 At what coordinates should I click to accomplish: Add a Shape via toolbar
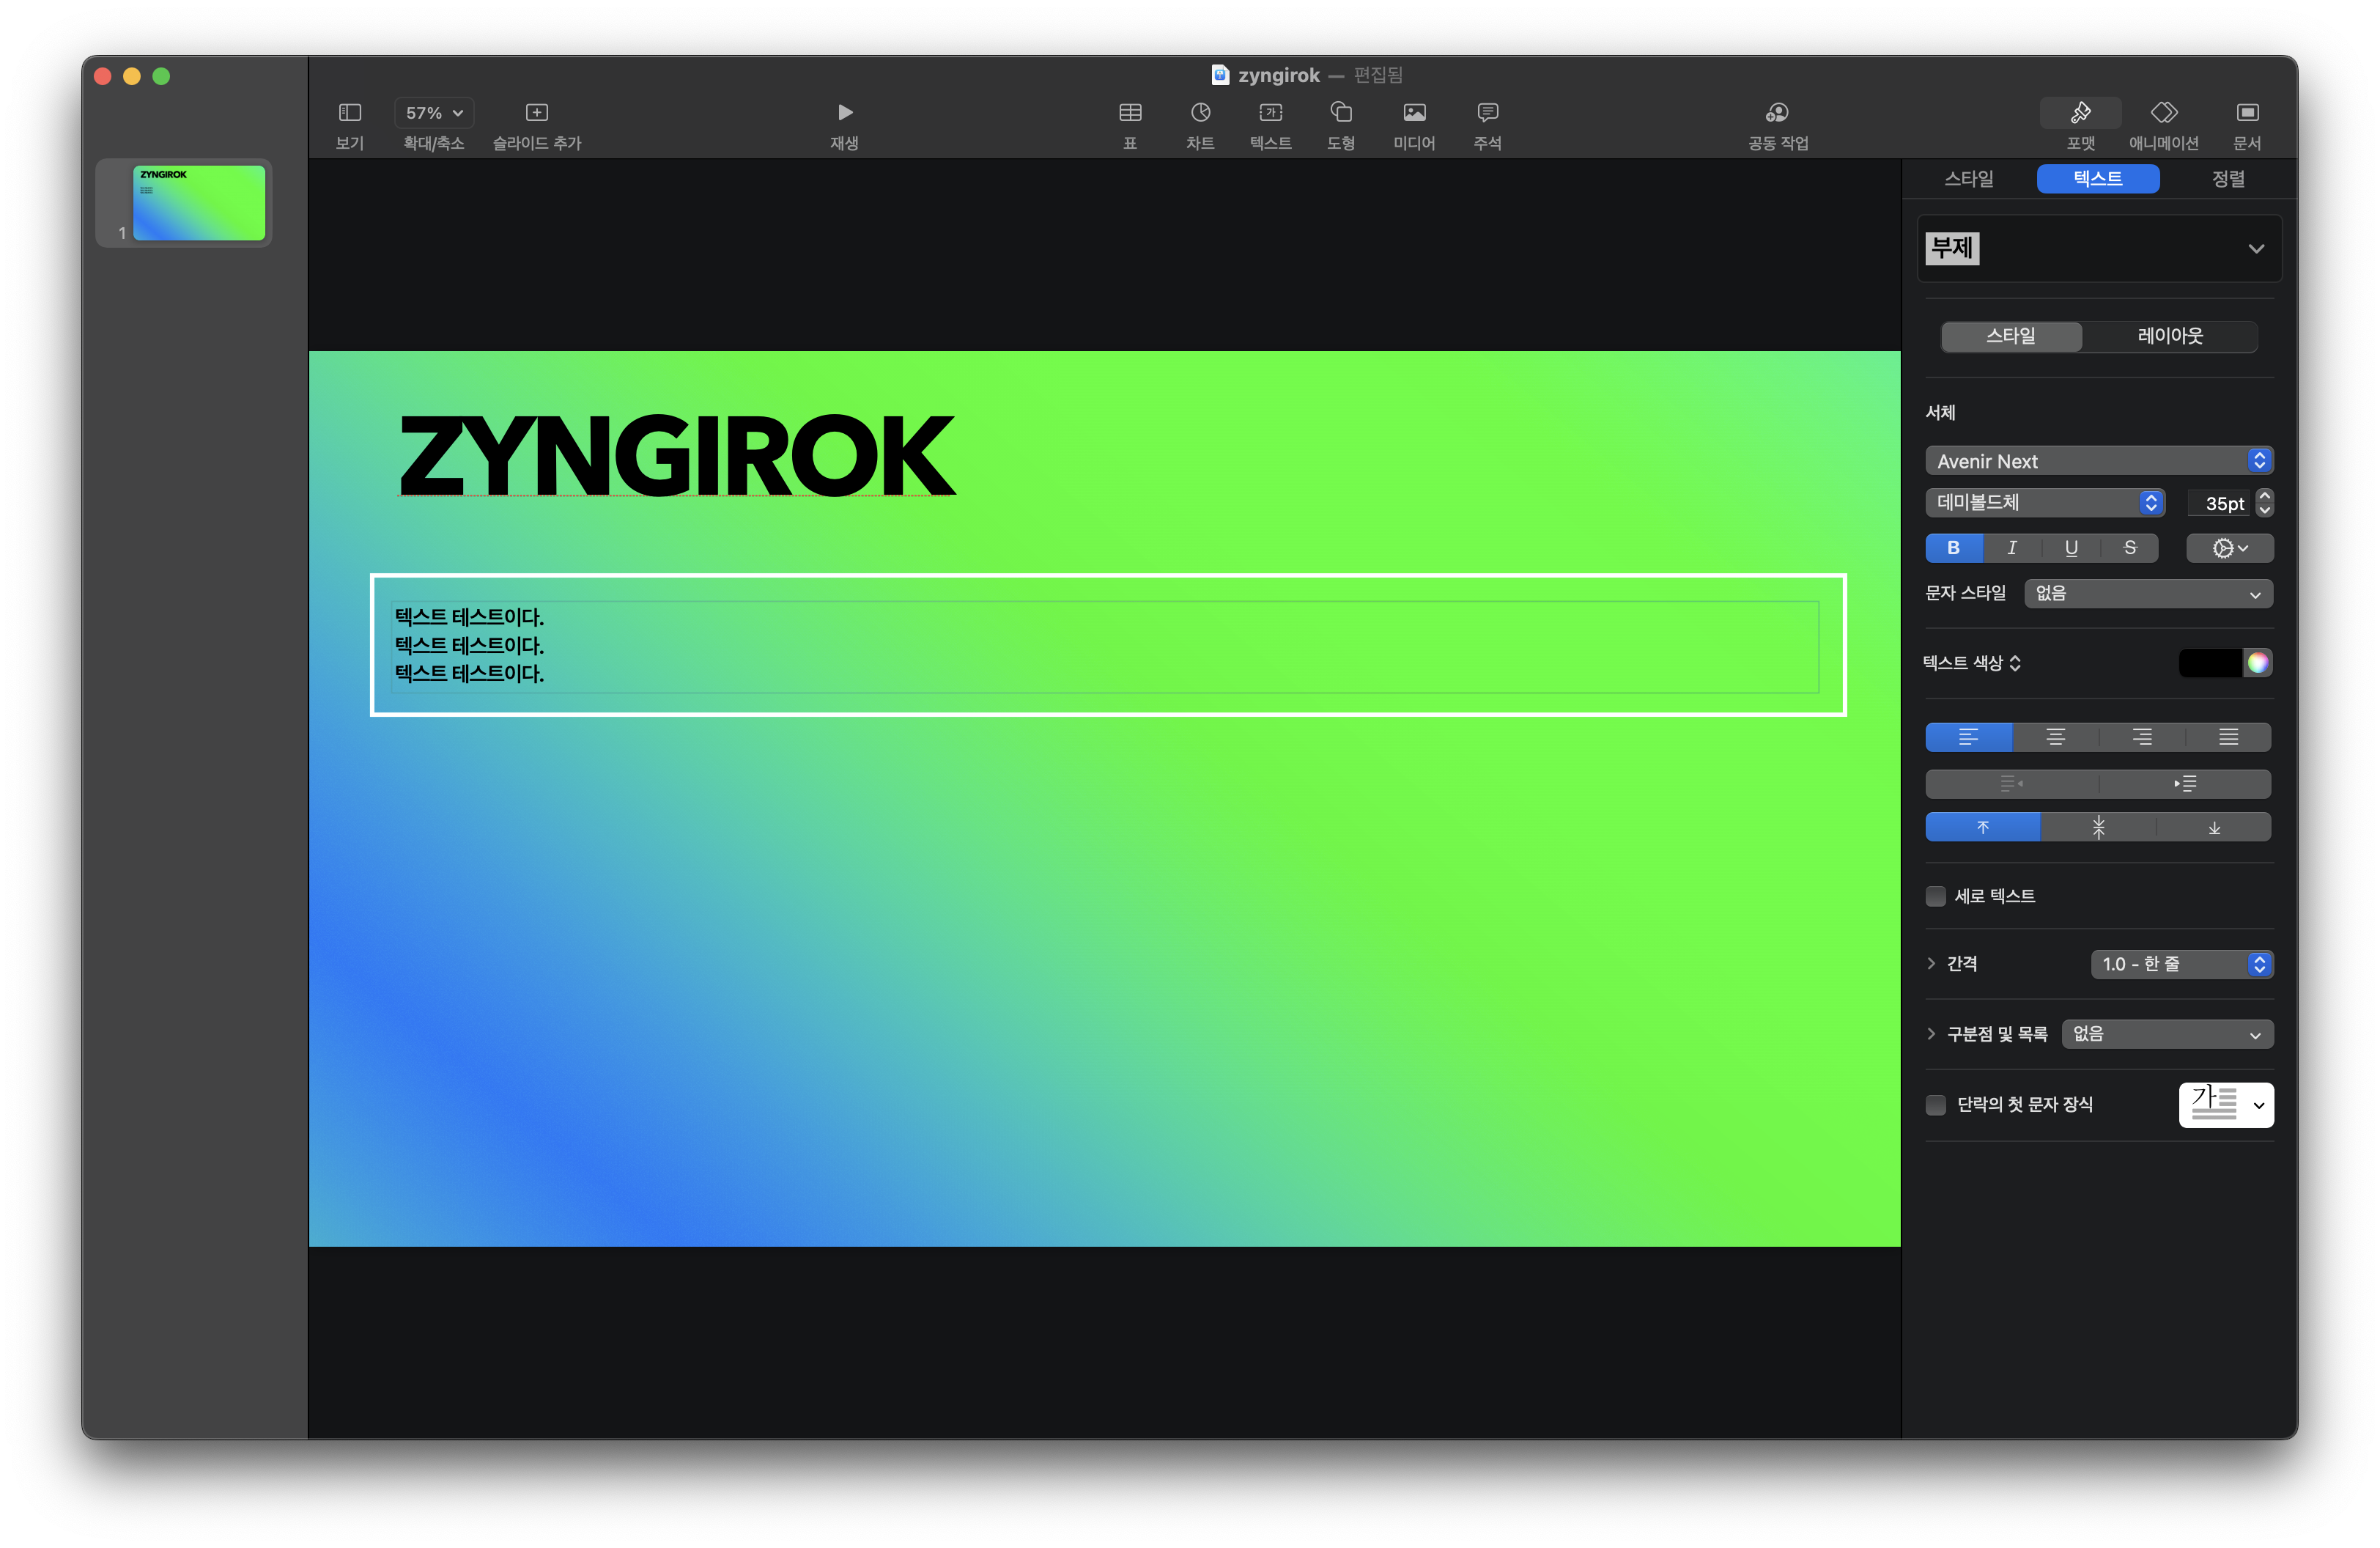1341,112
